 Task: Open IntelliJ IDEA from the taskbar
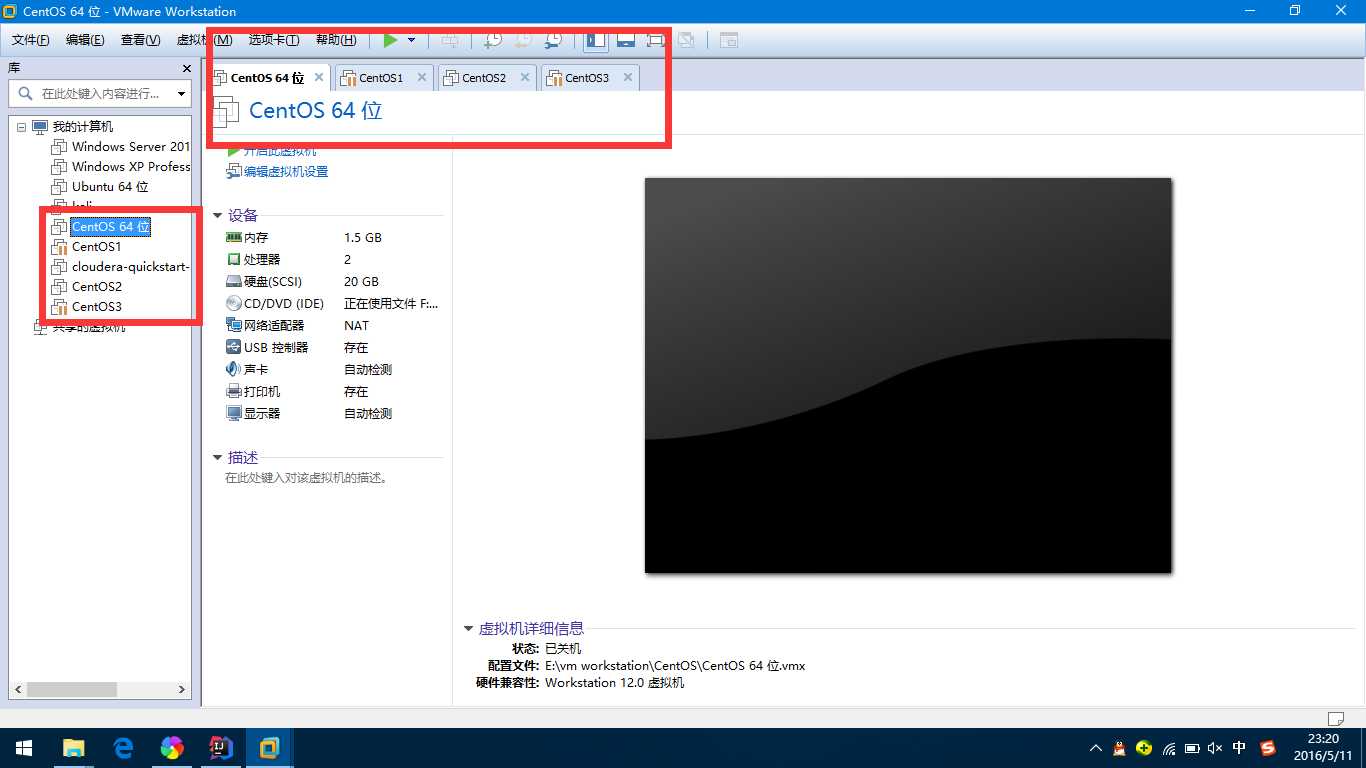[x=221, y=748]
